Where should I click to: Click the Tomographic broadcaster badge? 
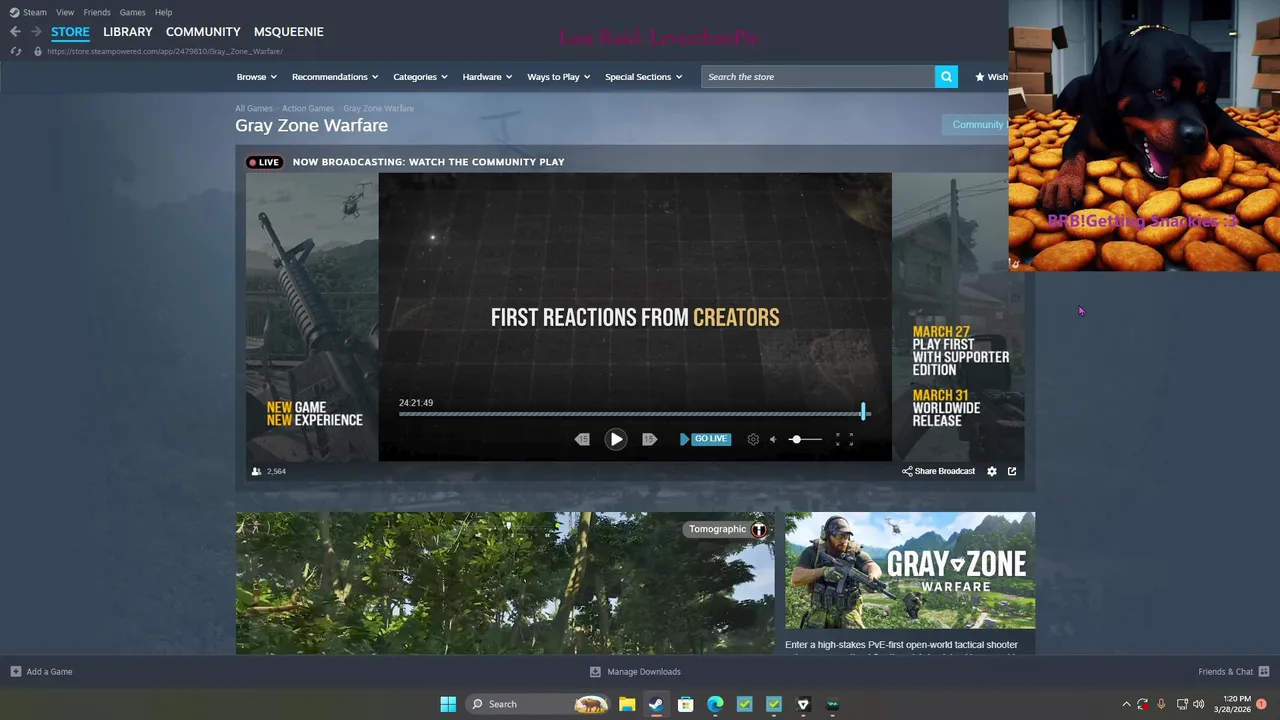(x=727, y=529)
